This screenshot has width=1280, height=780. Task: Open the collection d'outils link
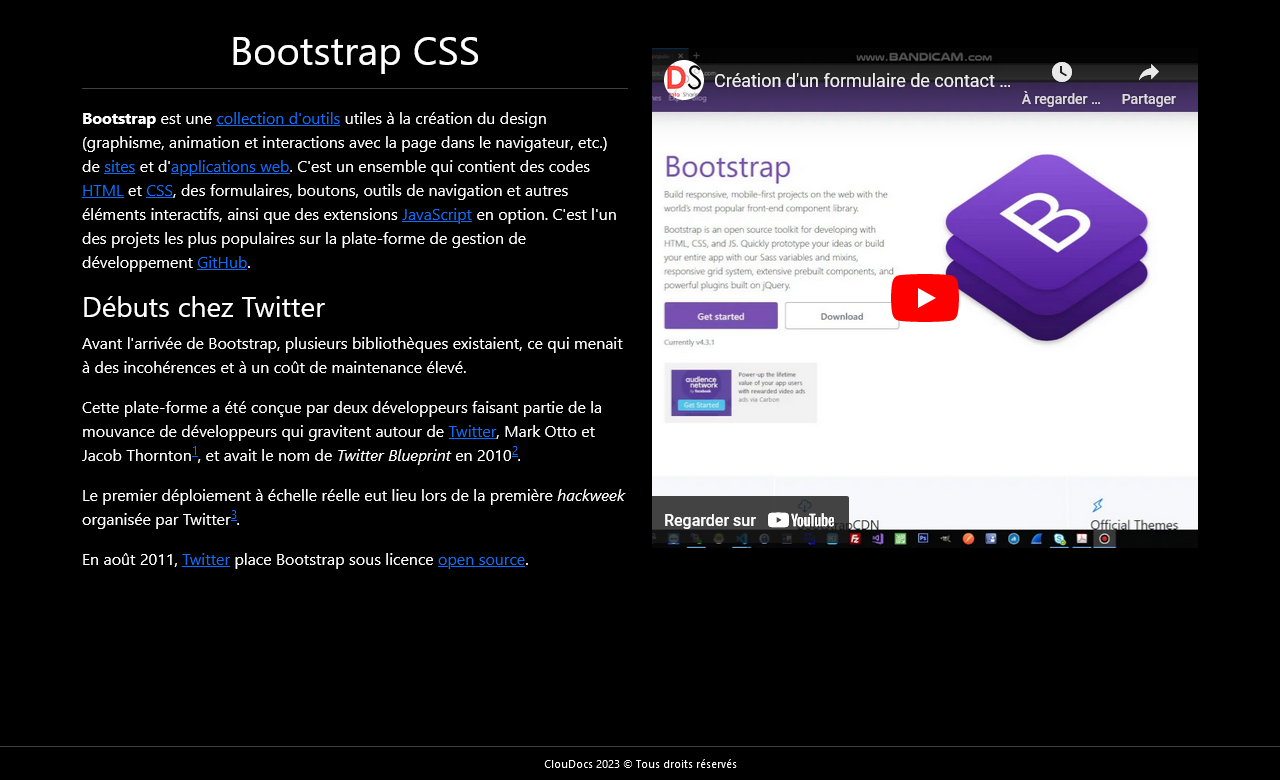278,118
